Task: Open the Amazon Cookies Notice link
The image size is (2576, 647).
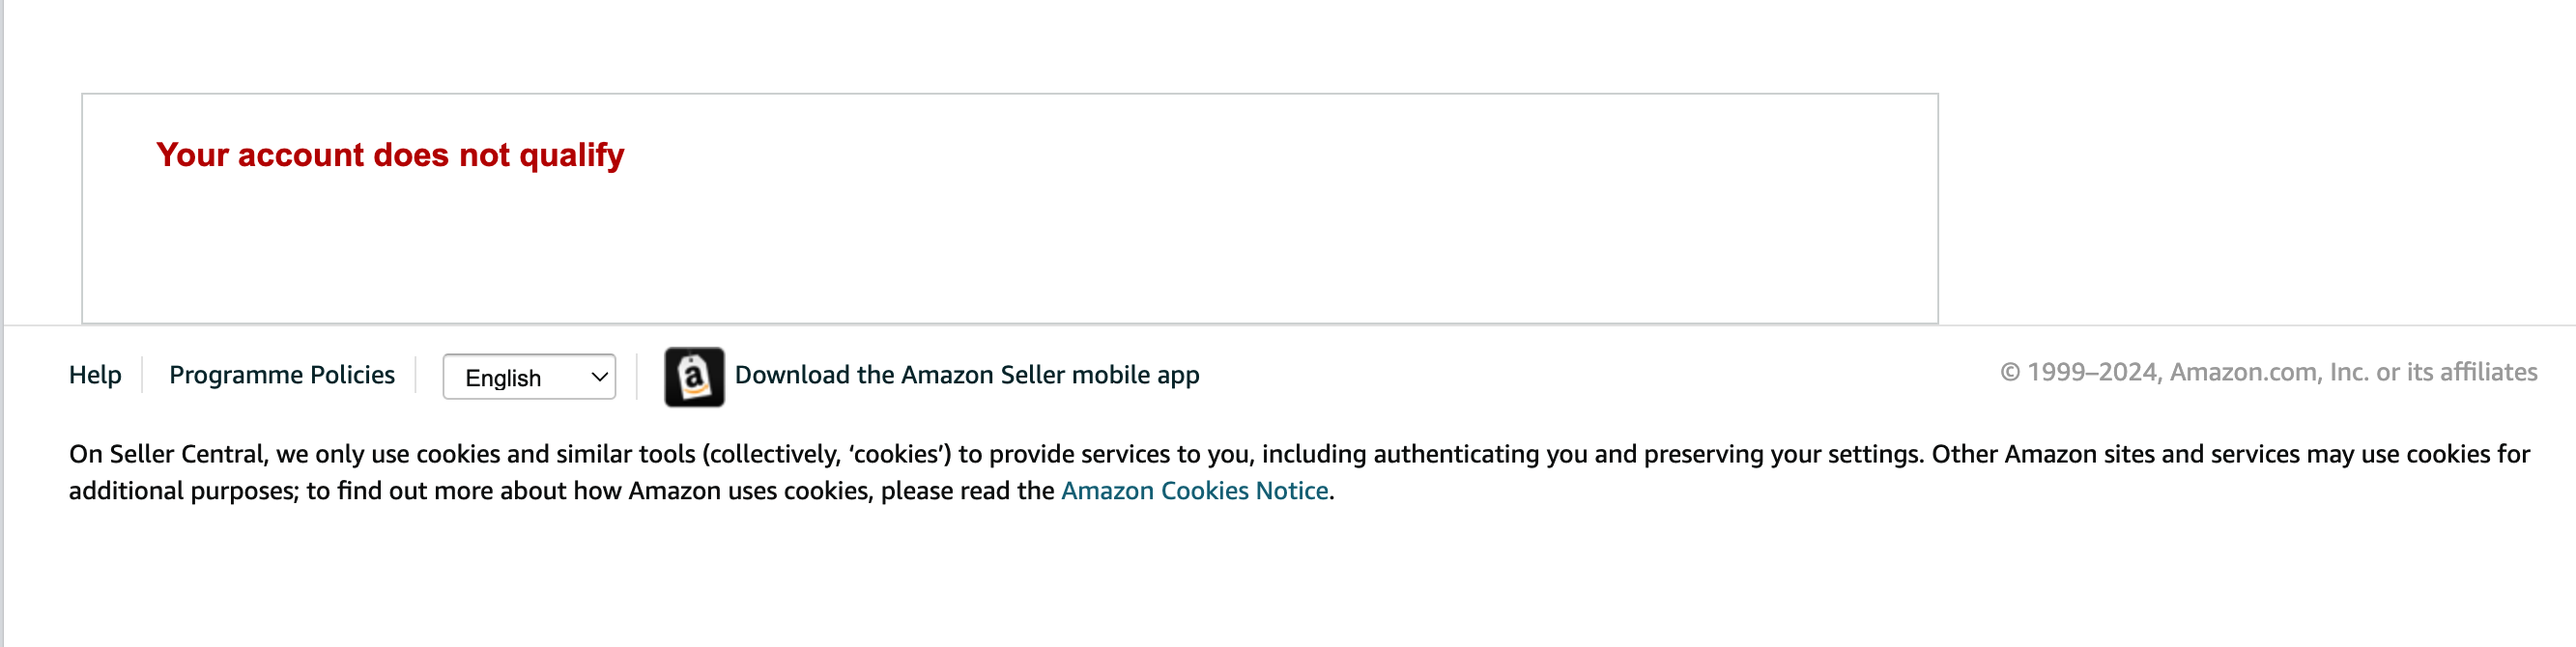Action: [1195, 490]
